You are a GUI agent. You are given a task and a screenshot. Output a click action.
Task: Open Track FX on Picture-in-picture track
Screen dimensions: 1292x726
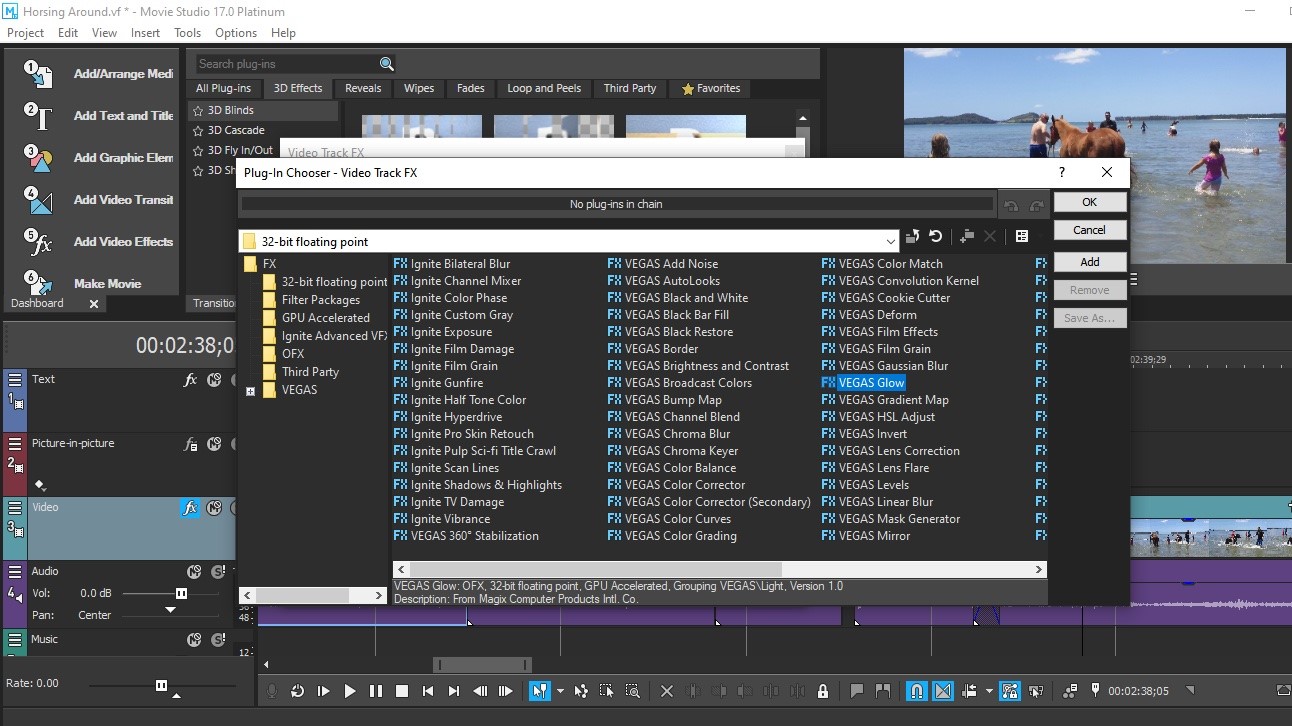click(191, 444)
